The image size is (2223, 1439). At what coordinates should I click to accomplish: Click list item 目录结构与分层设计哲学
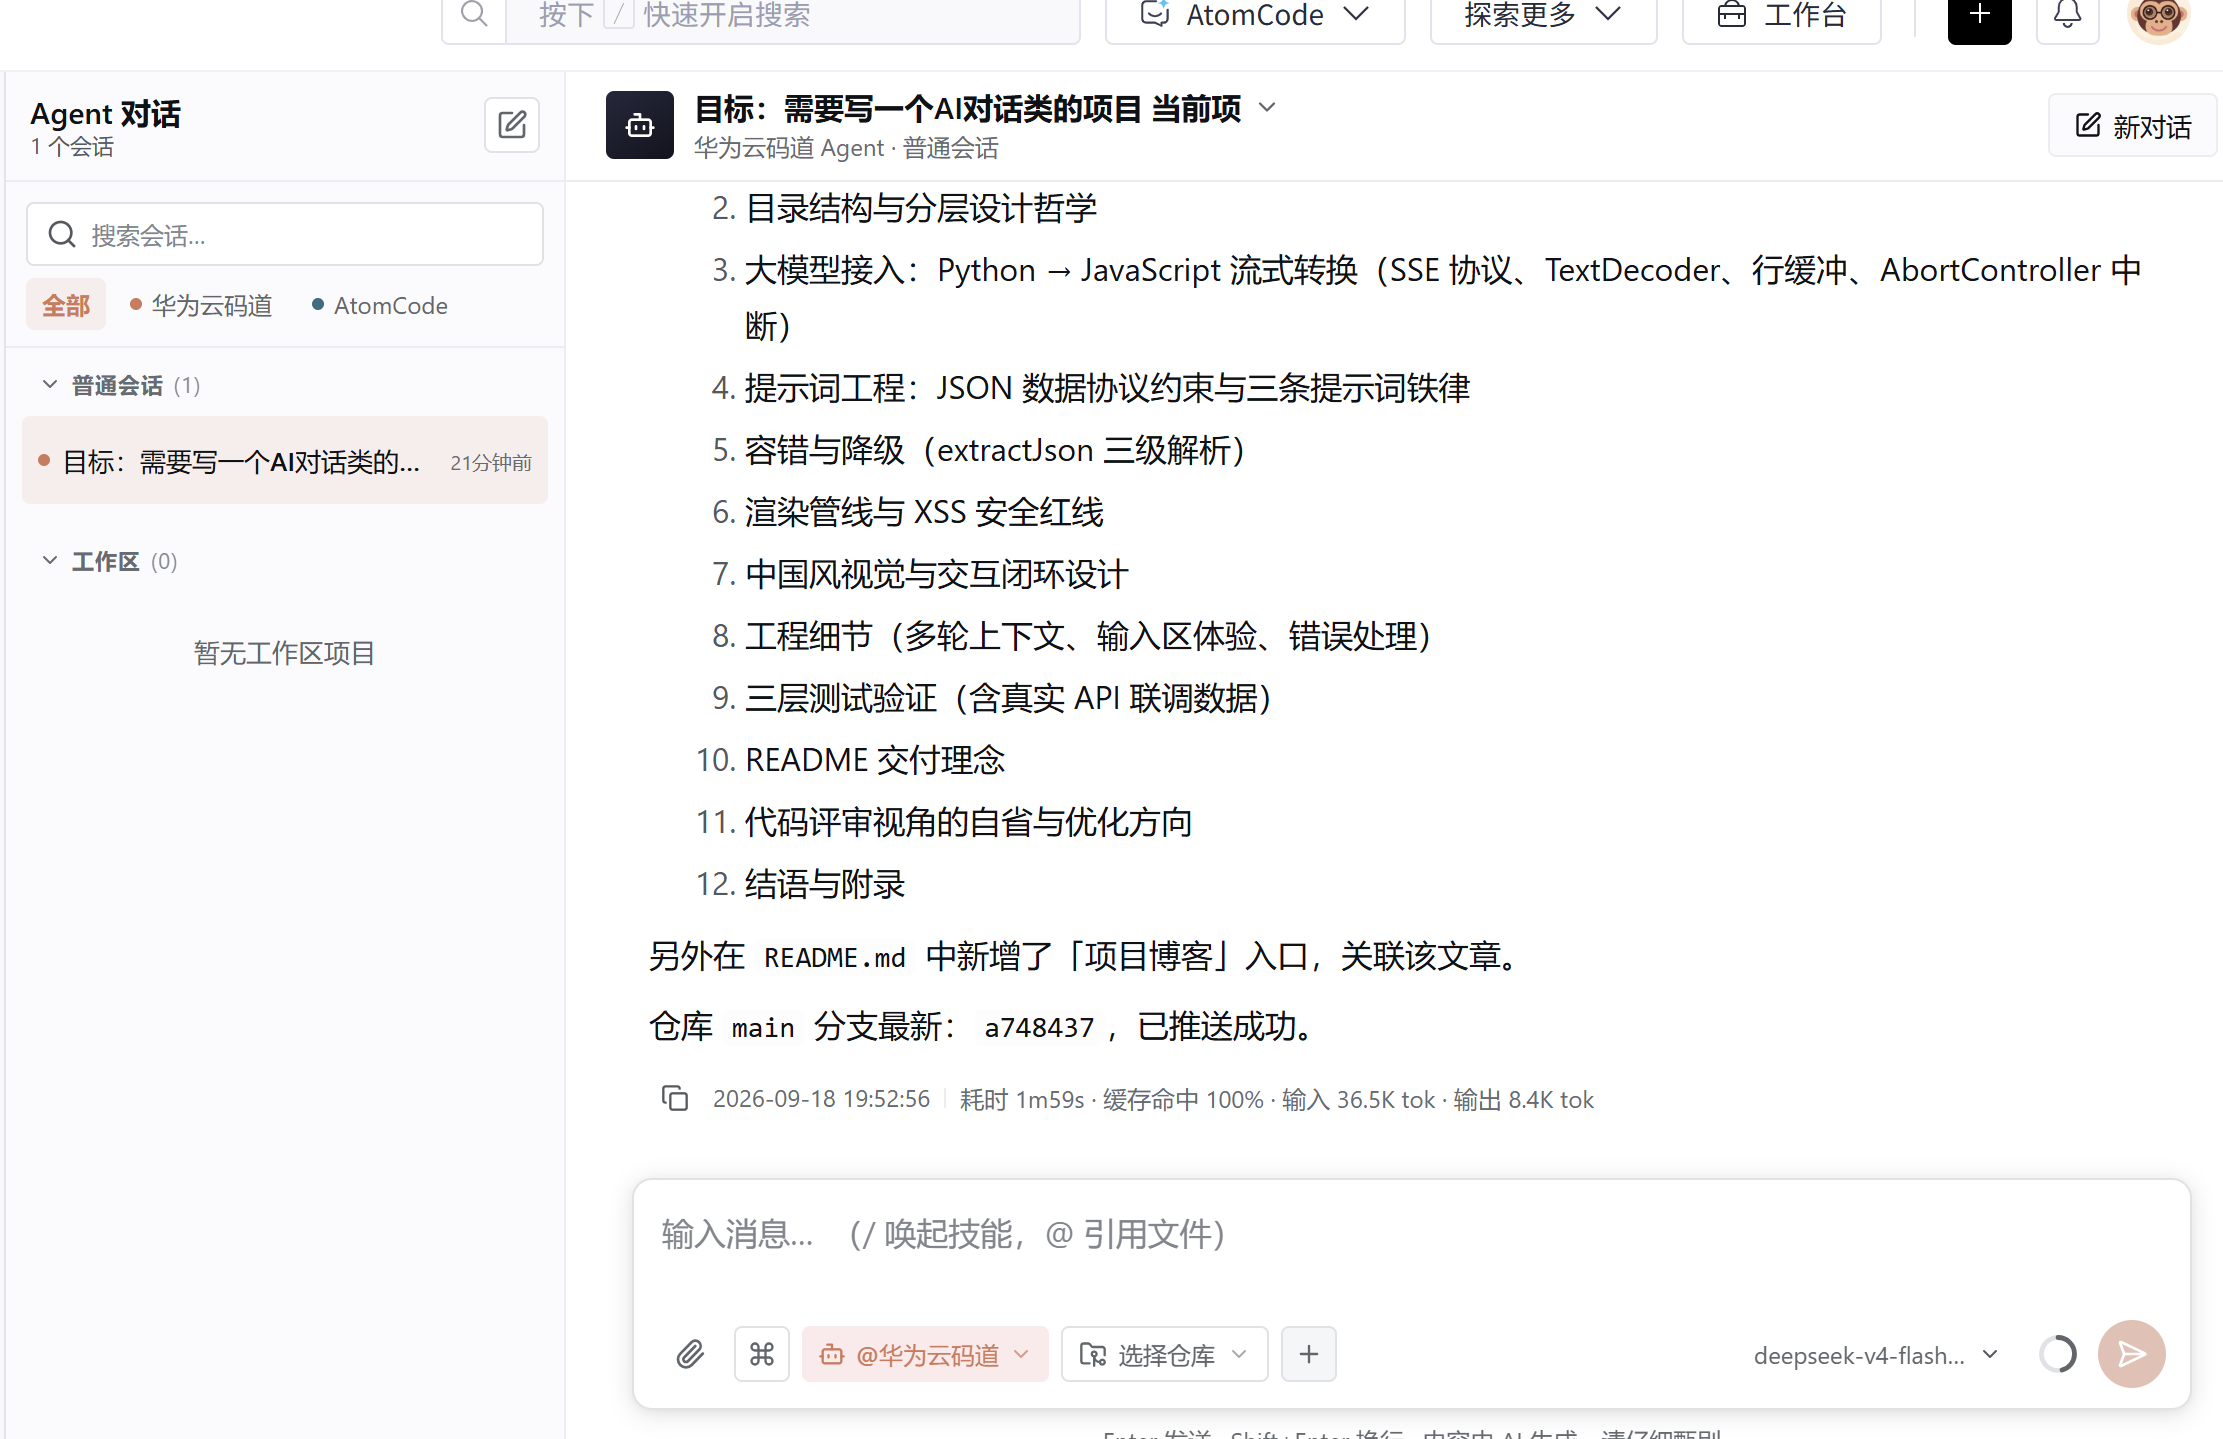(921, 208)
